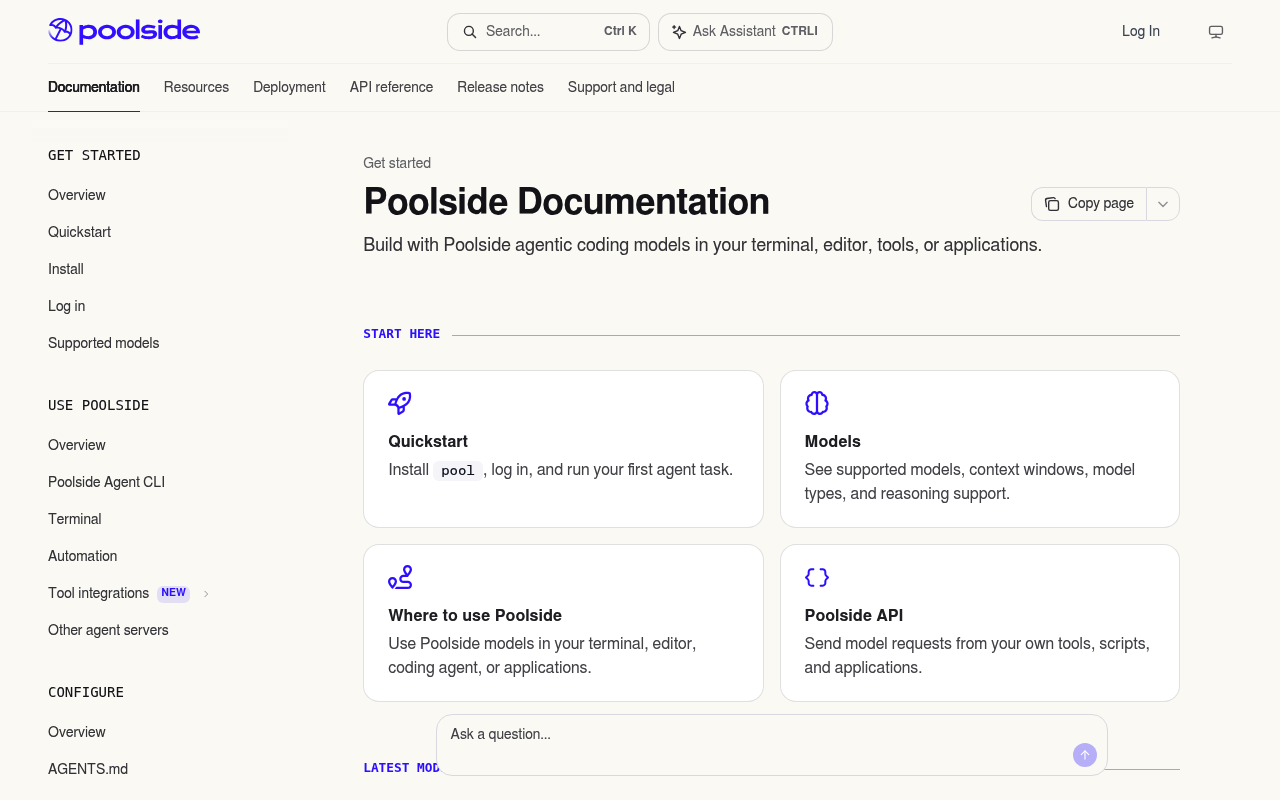Click the NEW badge beside Tool integrations

[174, 593]
